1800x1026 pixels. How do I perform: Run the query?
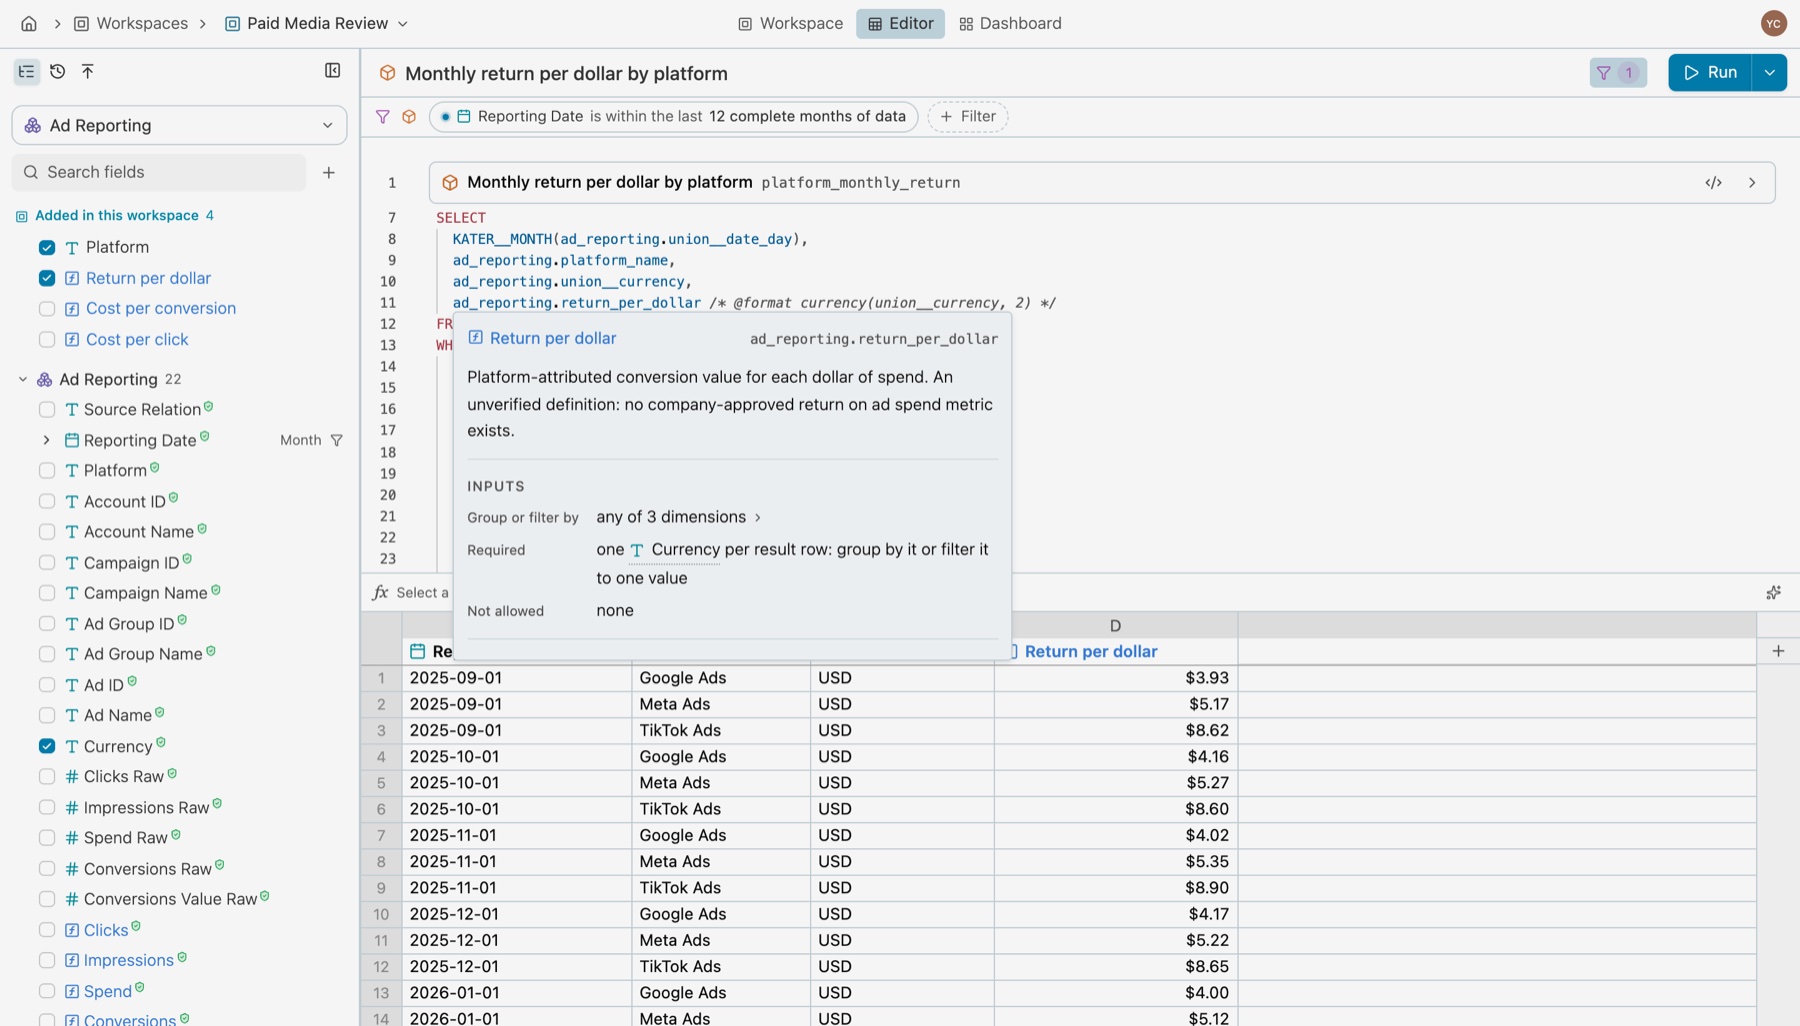(x=1710, y=72)
